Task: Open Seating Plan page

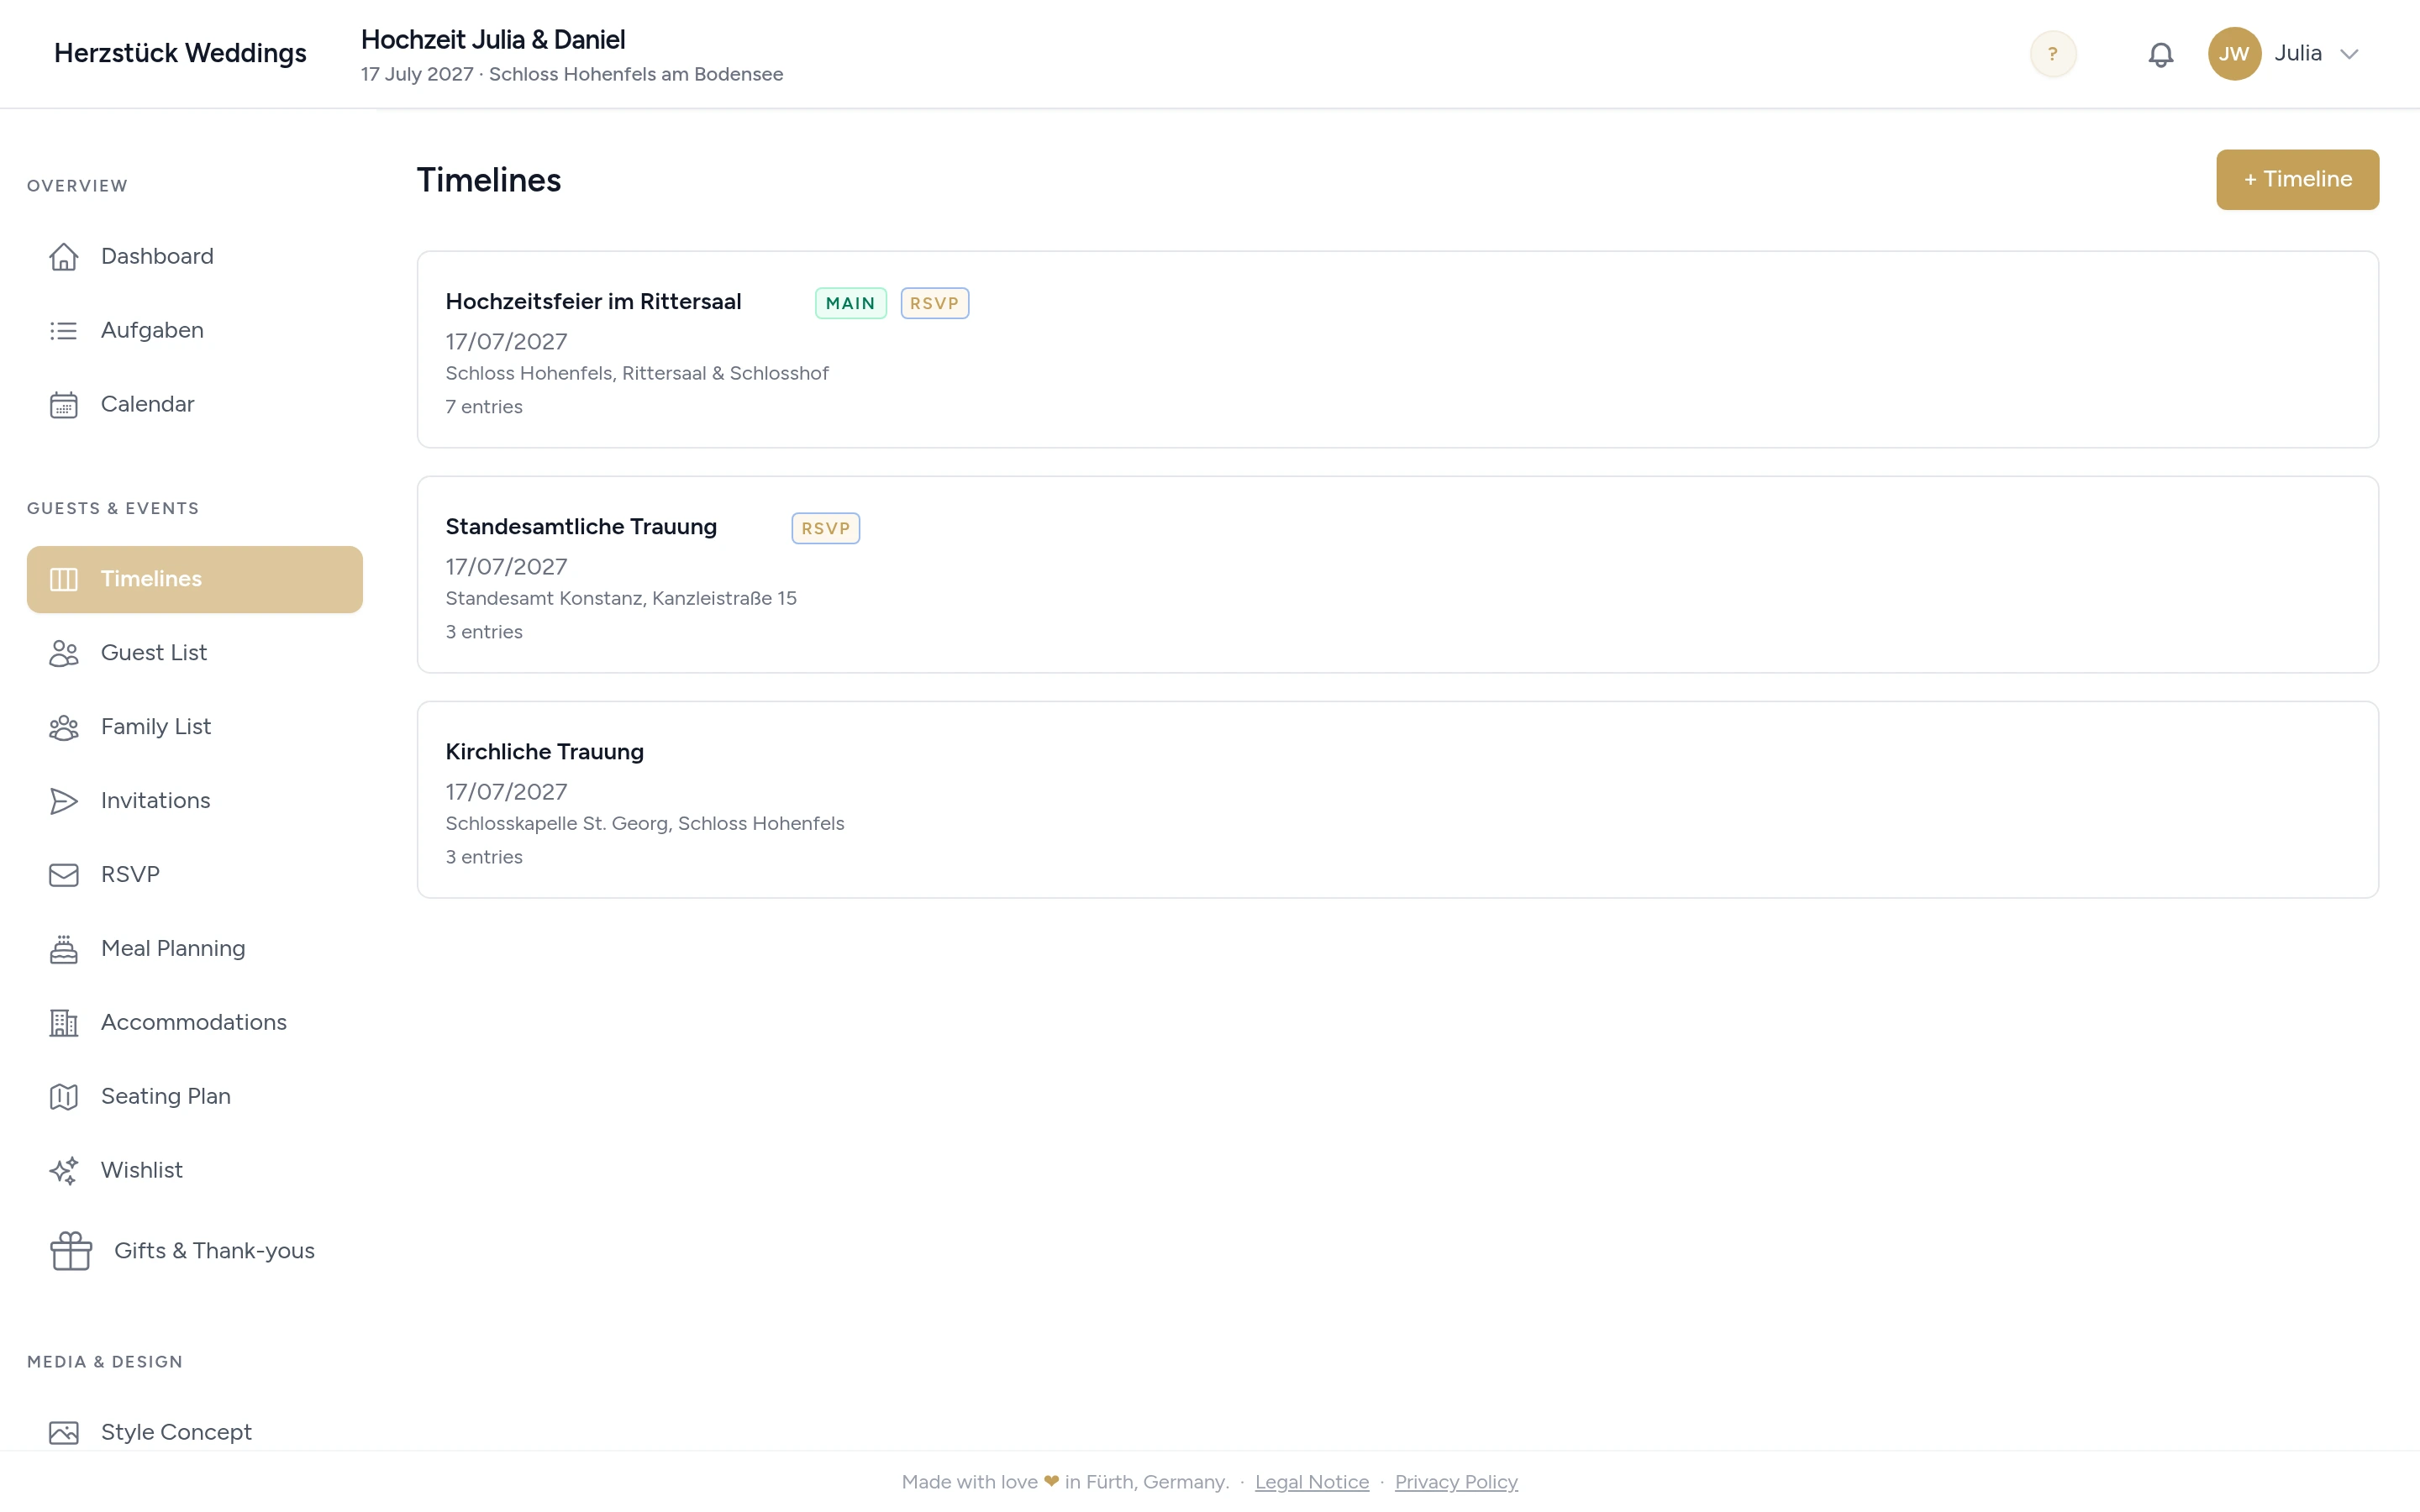Action: click(x=195, y=1097)
